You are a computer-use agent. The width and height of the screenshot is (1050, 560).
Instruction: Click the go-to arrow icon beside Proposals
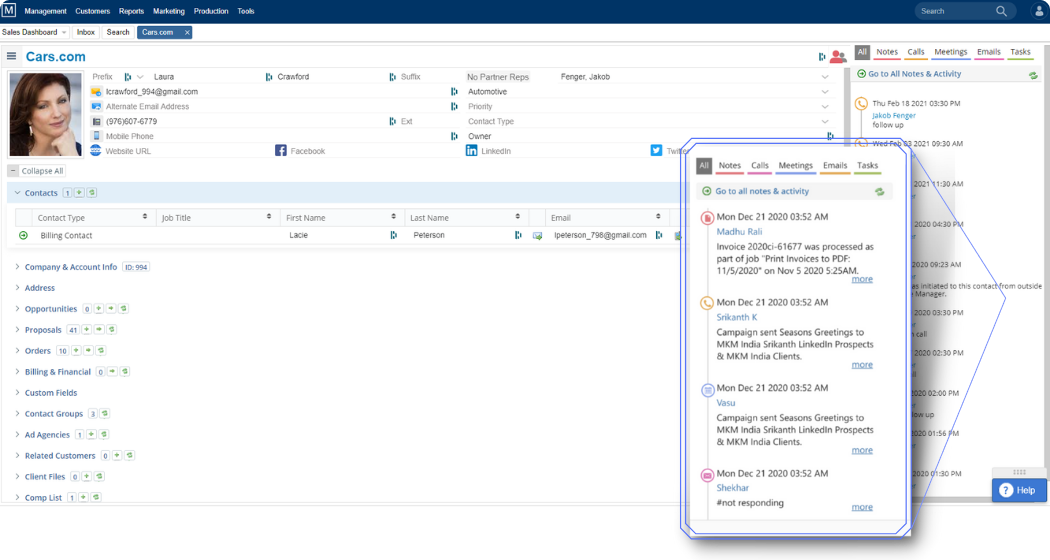click(99, 330)
